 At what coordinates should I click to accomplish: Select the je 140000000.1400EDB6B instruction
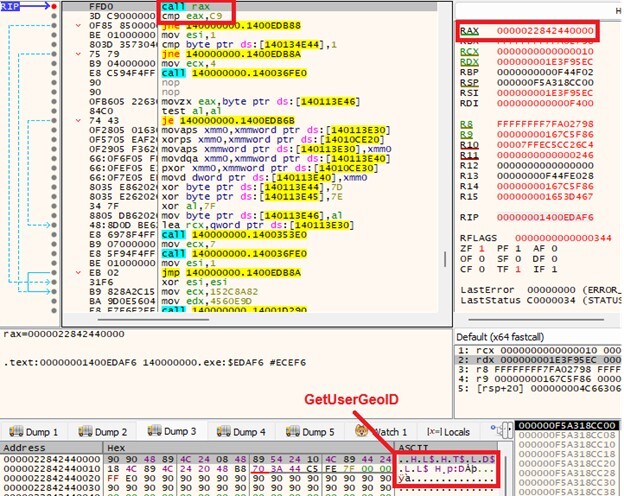(228, 121)
